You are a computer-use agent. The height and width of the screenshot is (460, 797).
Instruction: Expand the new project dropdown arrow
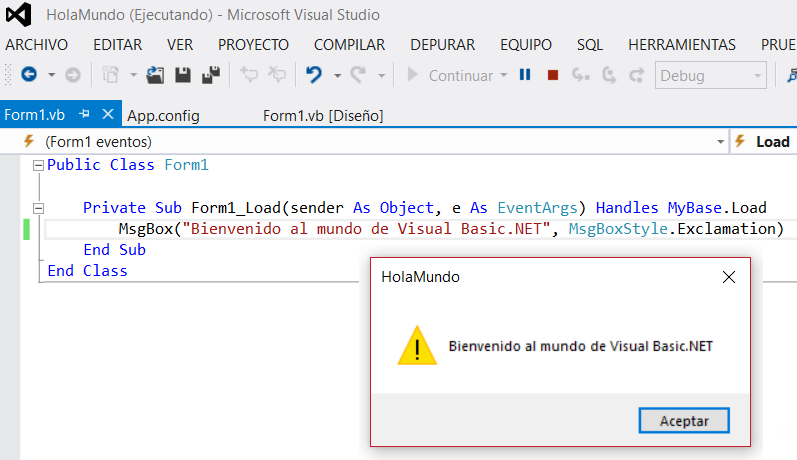coord(133,75)
